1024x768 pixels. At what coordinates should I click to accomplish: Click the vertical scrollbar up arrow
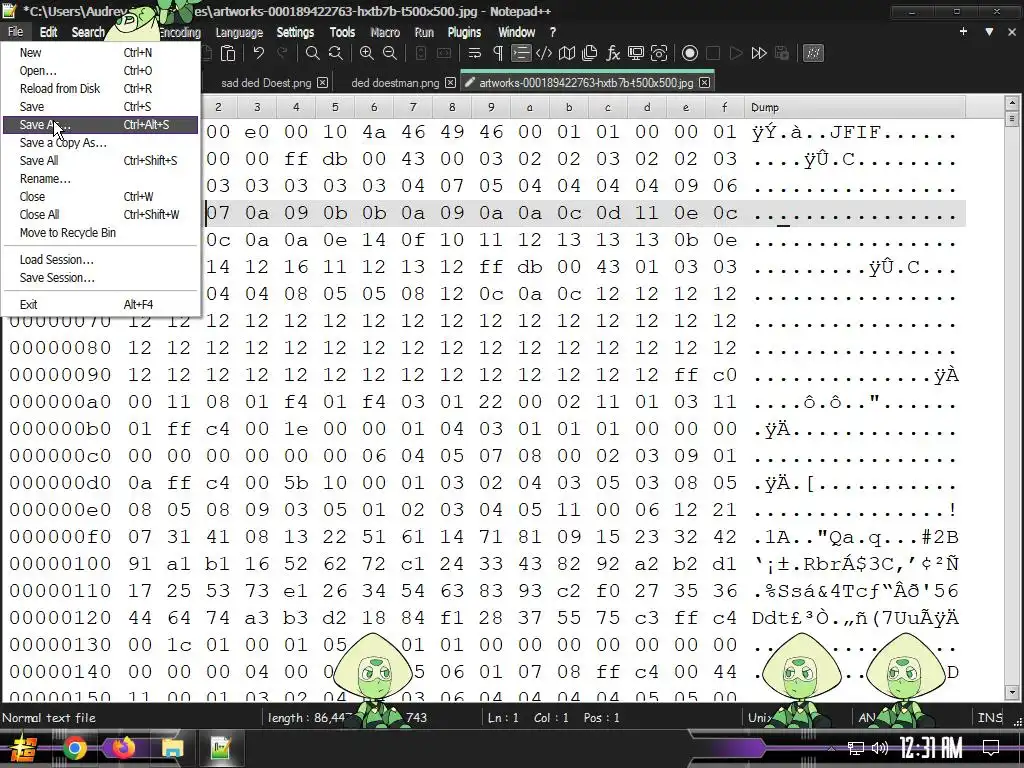point(1012,103)
